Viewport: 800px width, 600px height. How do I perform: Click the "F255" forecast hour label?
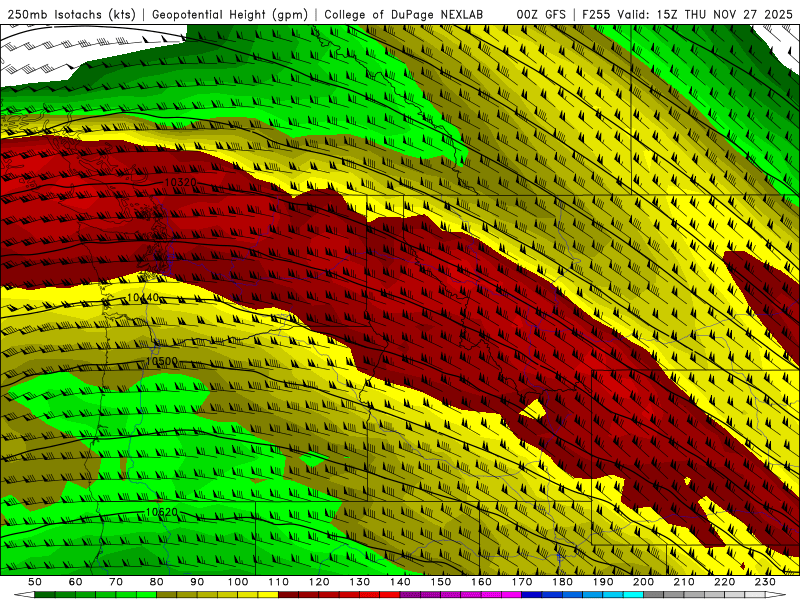coord(597,14)
